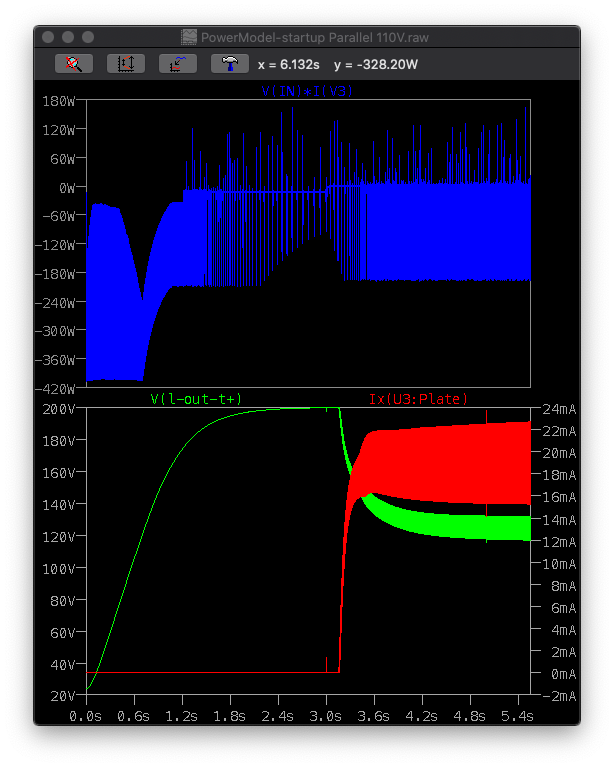Image resolution: width=614 pixels, height=767 pixels.
Task: Click the 60W label on power axis
Action: pos(63,159)
